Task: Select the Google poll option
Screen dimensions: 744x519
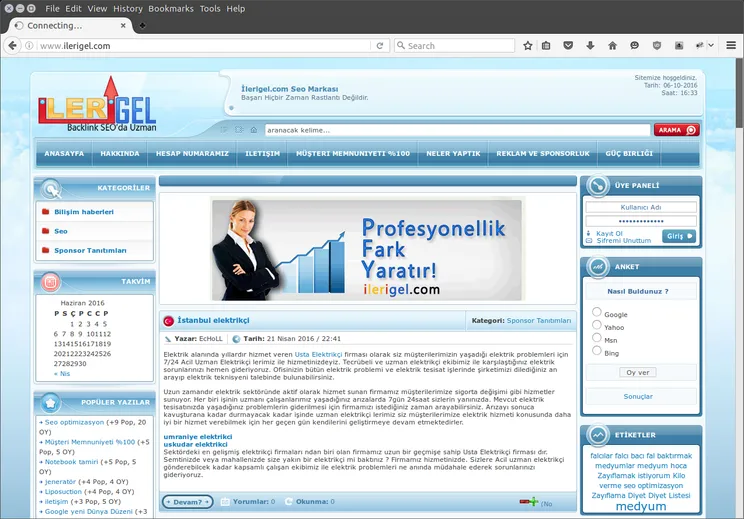Action: [597, 313]
